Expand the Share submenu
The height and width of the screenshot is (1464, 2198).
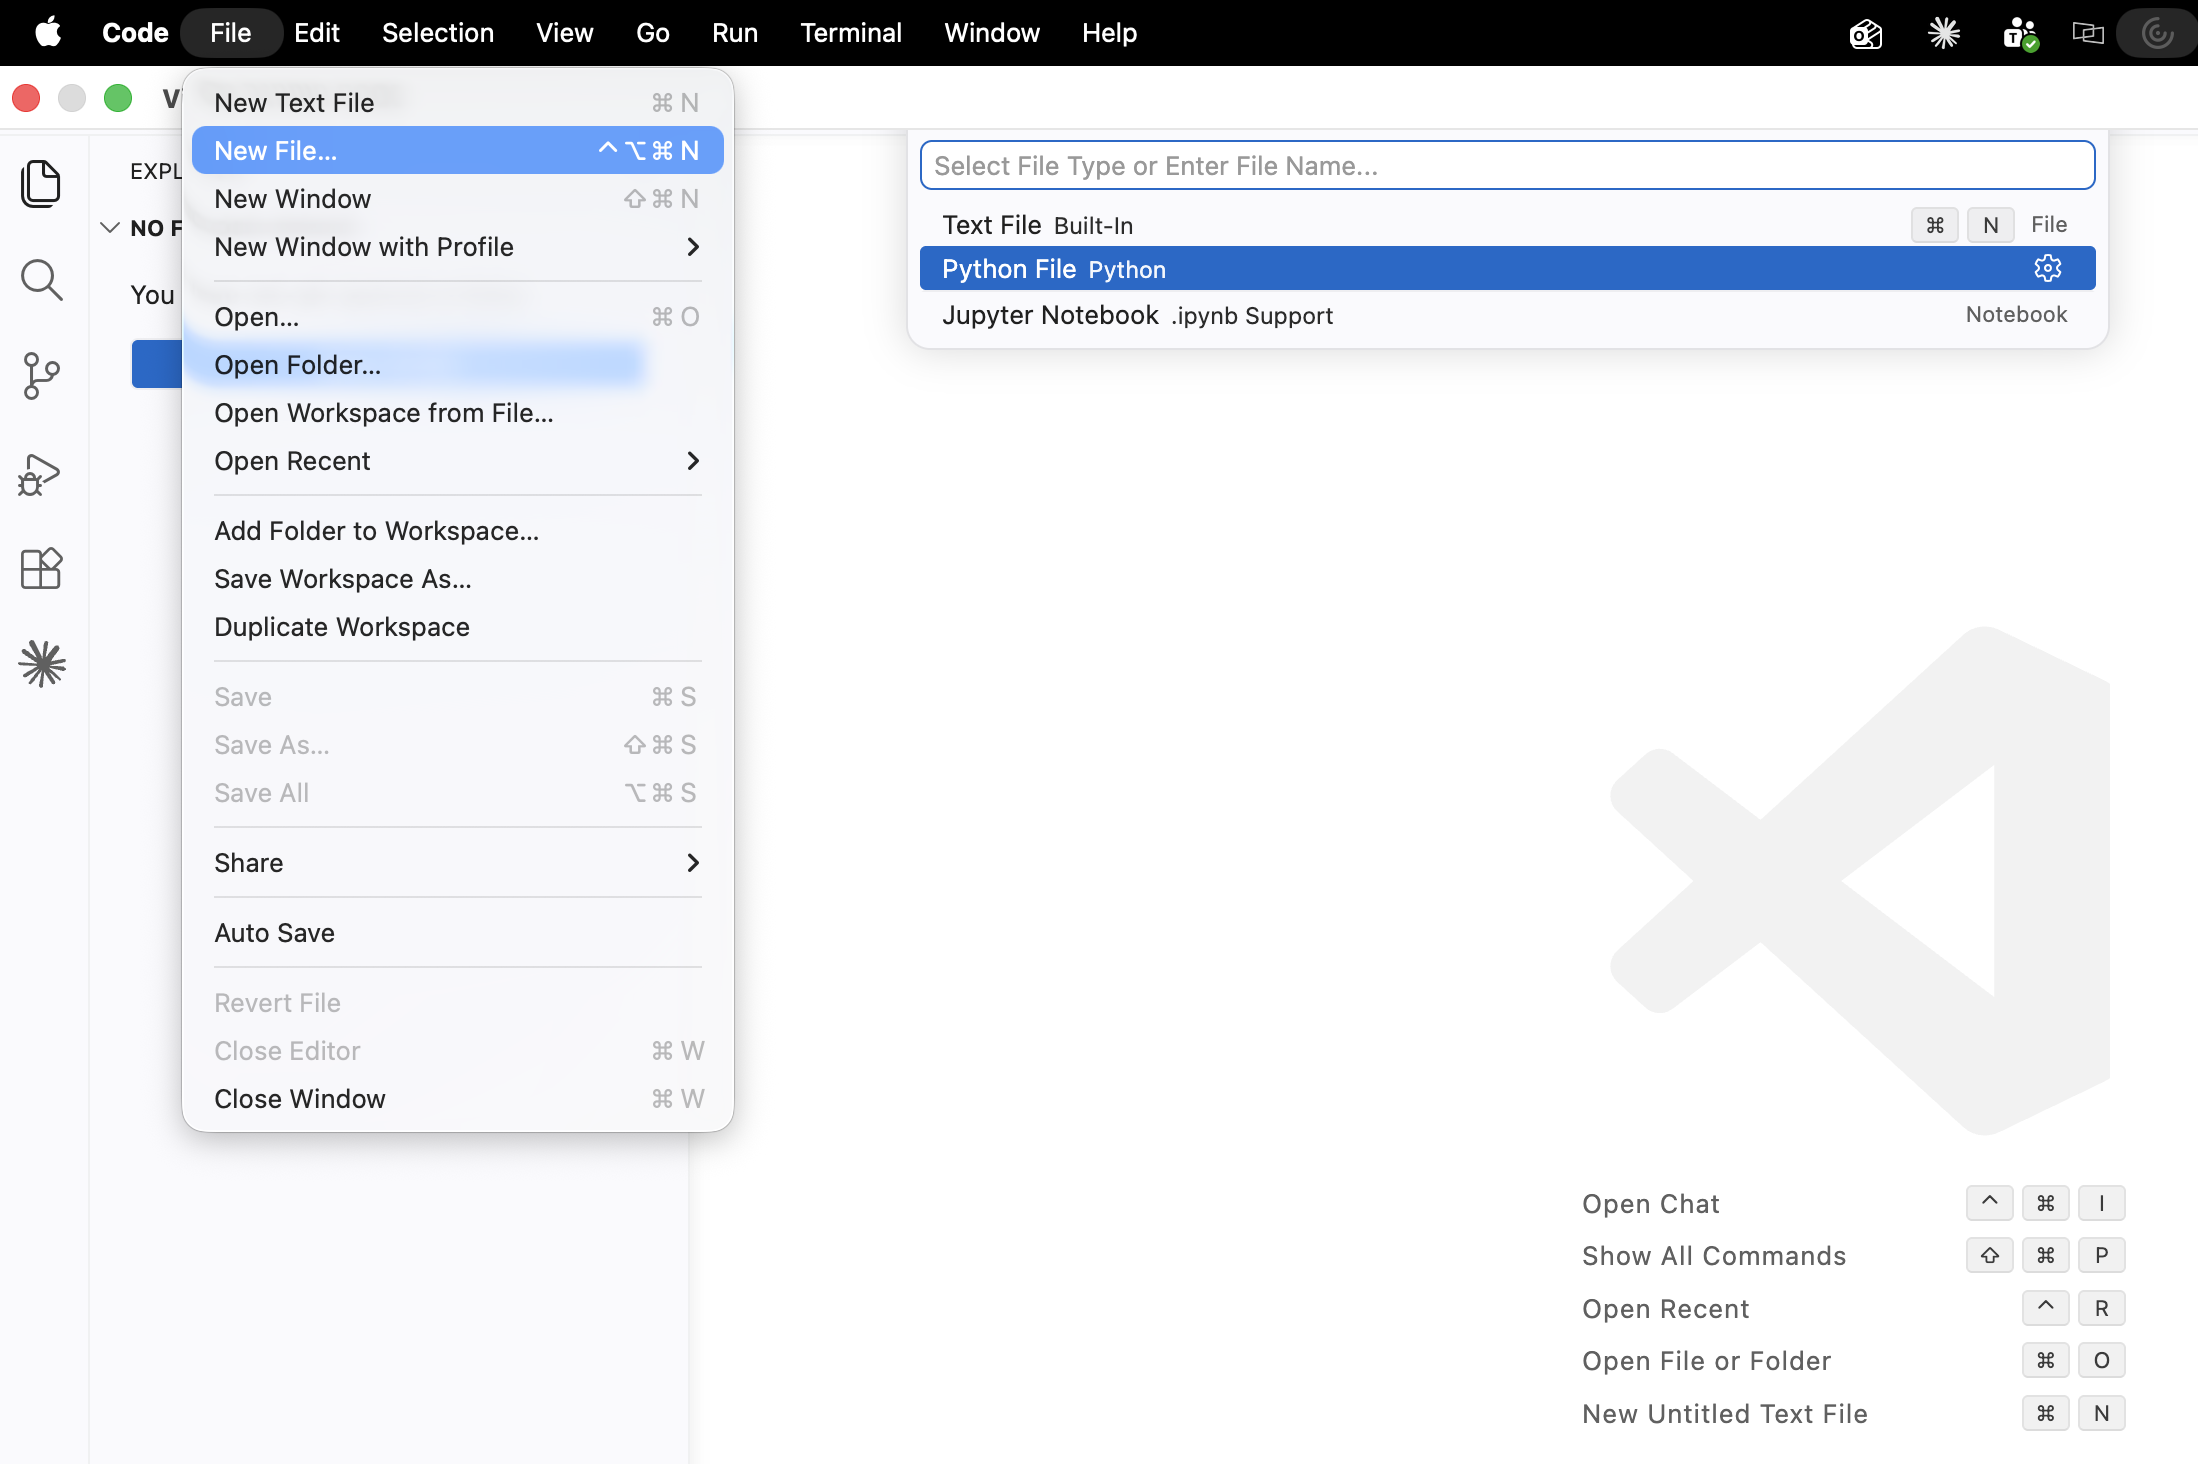458,863
